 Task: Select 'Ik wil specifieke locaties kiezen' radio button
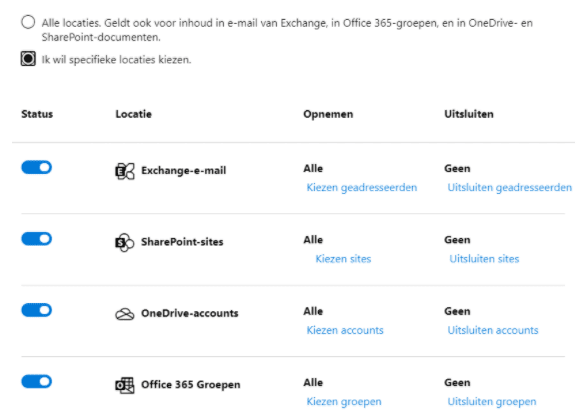[28, 59]
